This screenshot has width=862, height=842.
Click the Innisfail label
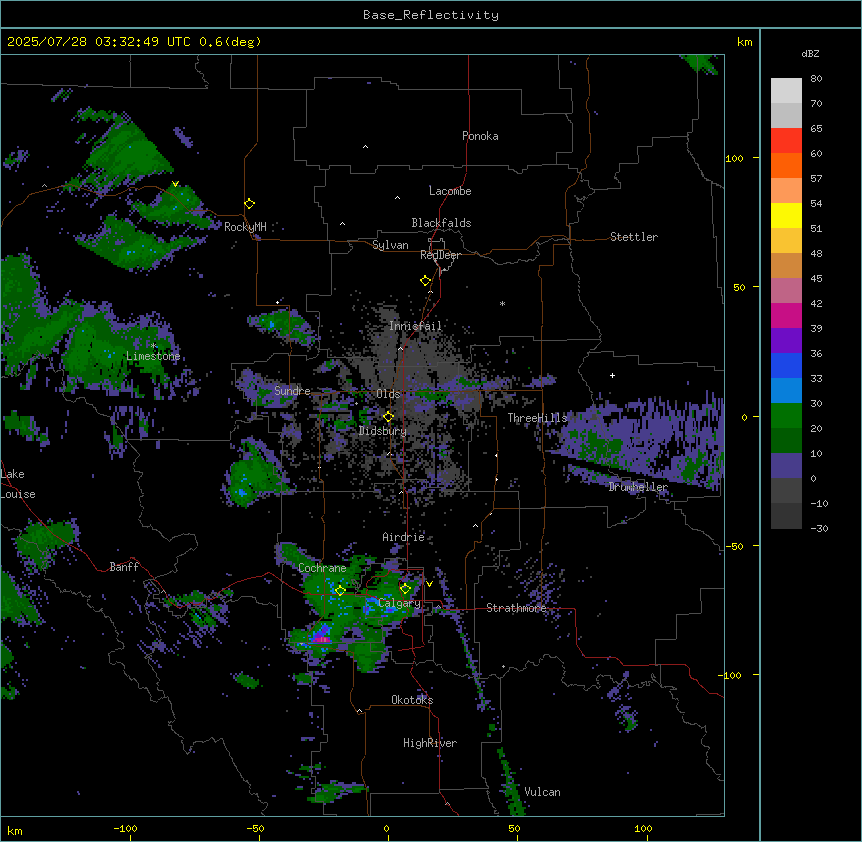pyautogui.click(x=415, y=326)
